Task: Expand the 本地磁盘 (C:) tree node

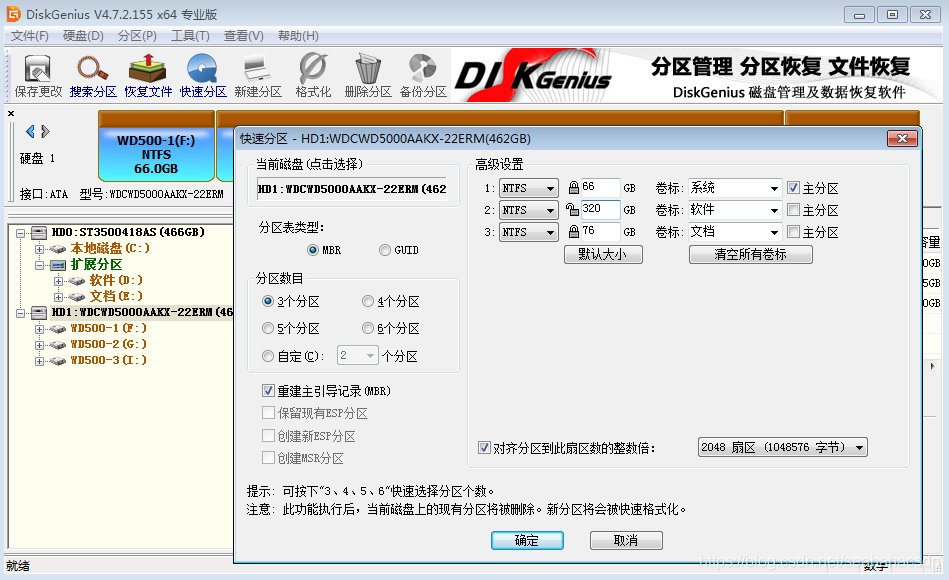Action: click(39, 249)
